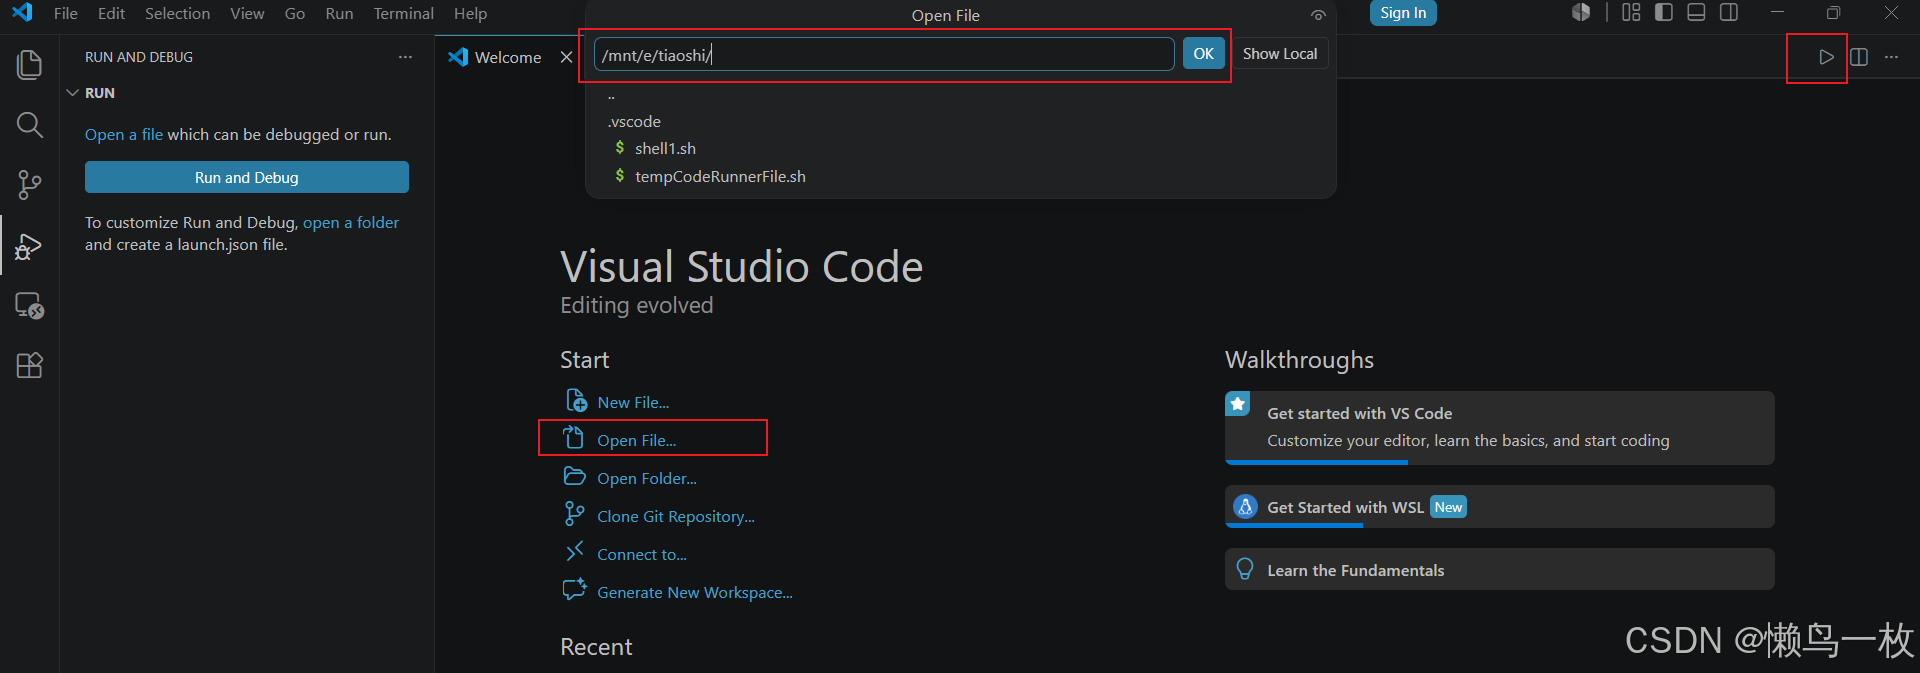The width and height of the screenshot is (1920, 673).
Task: Open the Edit menu
Action: 111,13
